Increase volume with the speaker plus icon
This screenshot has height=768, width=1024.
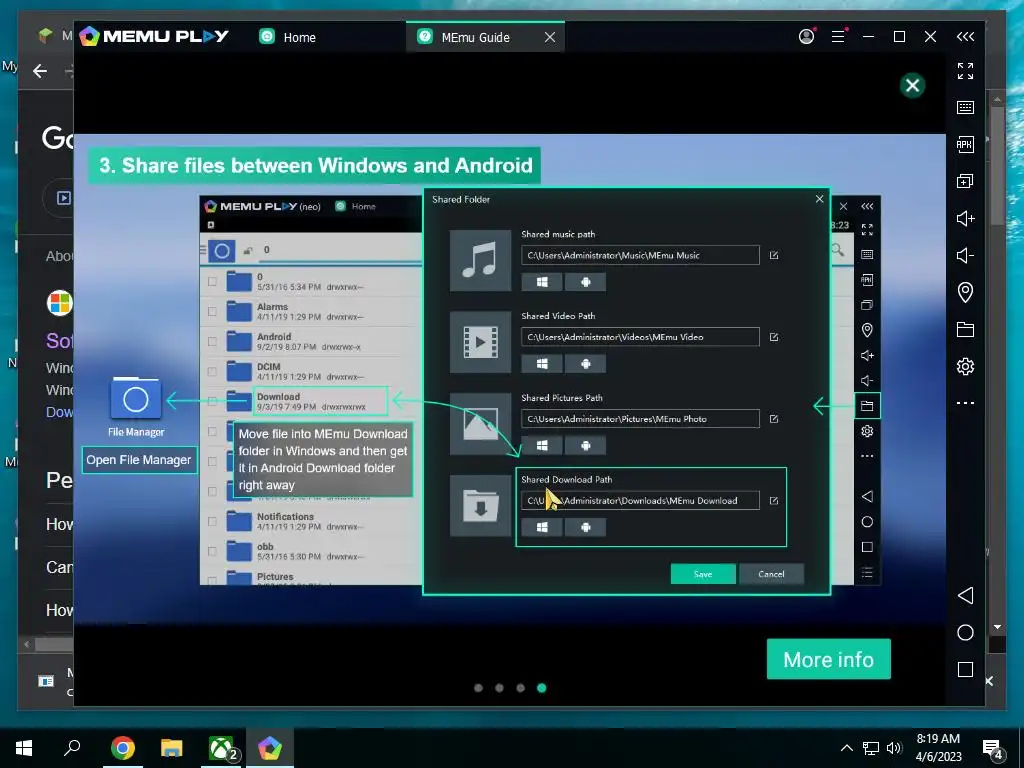(x=965, y=218)
